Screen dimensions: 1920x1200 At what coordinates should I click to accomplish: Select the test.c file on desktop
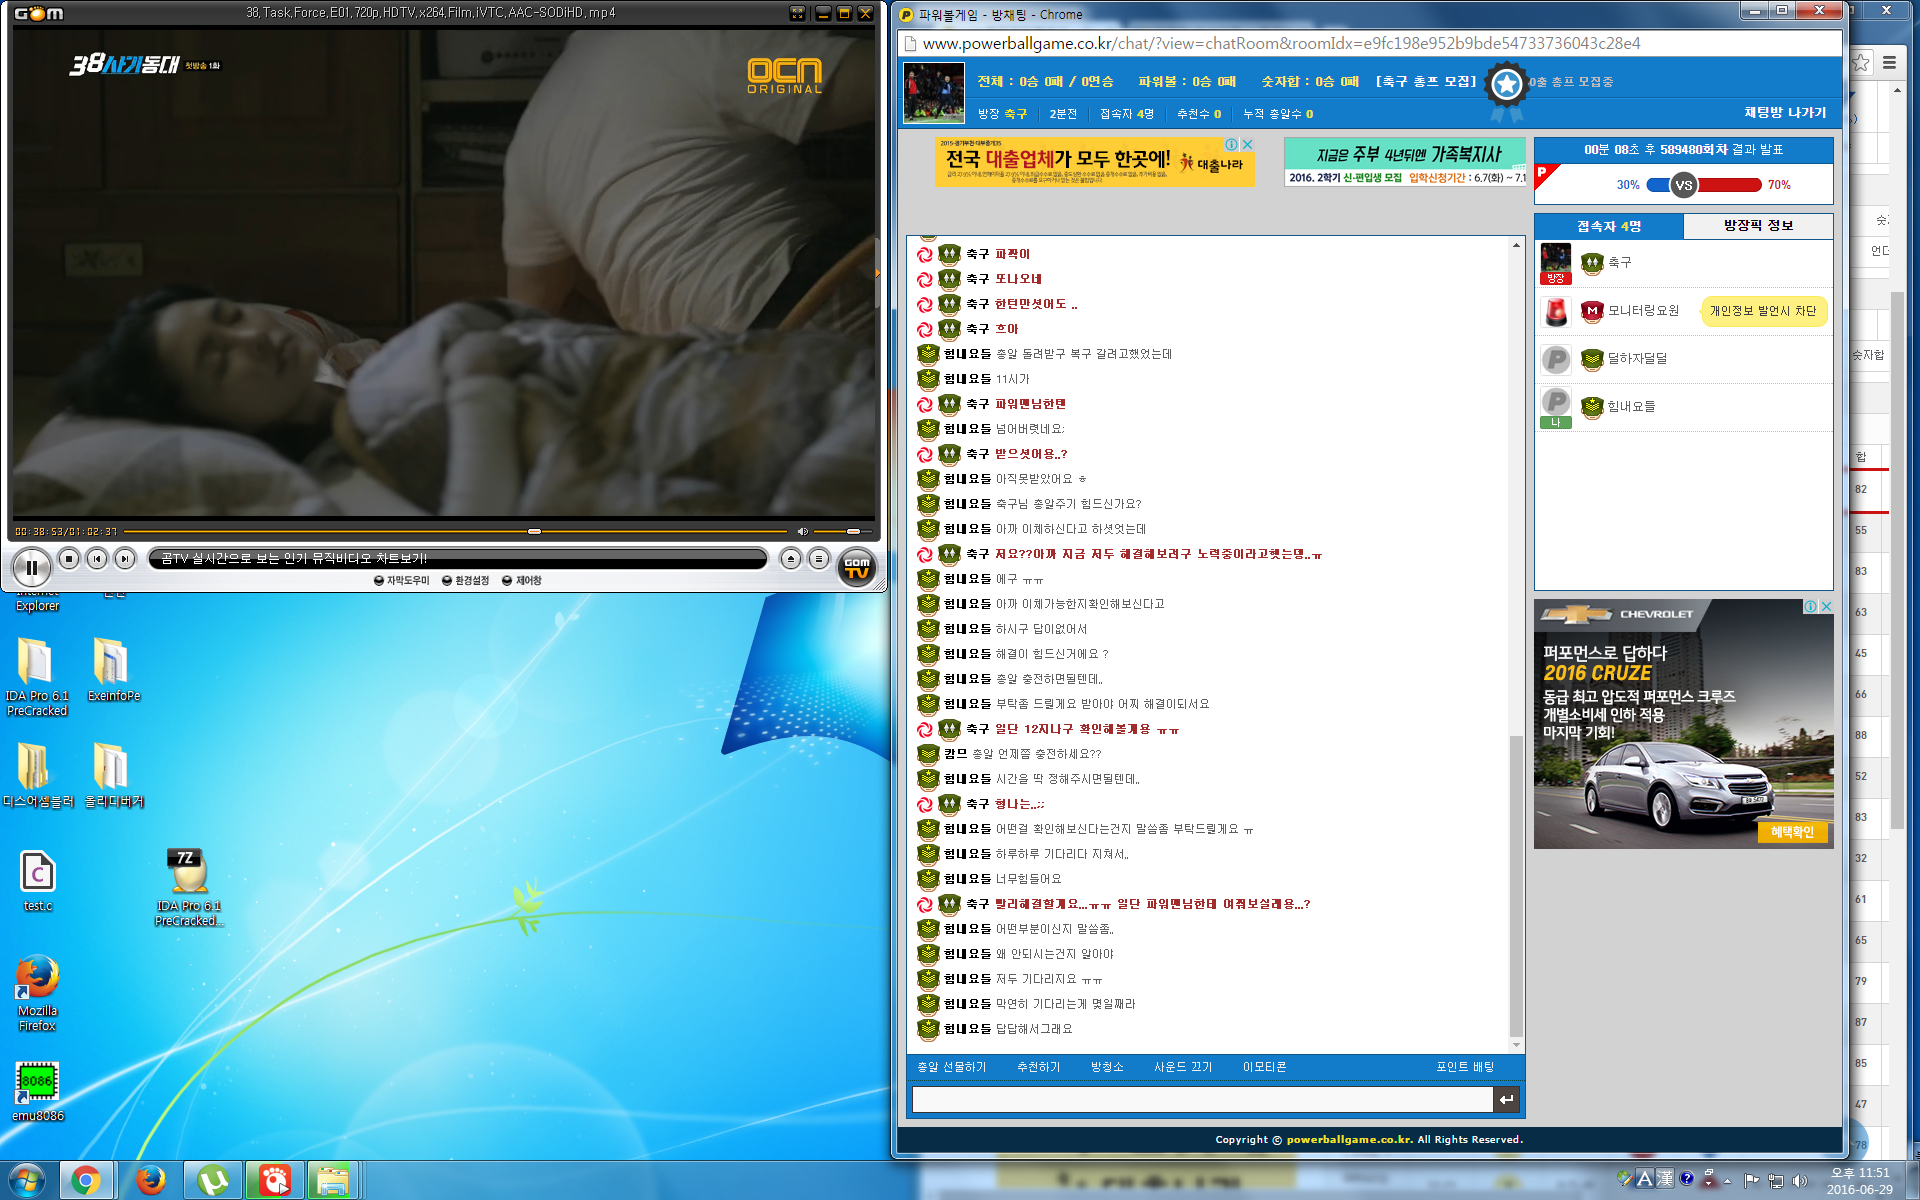point(37,881)
